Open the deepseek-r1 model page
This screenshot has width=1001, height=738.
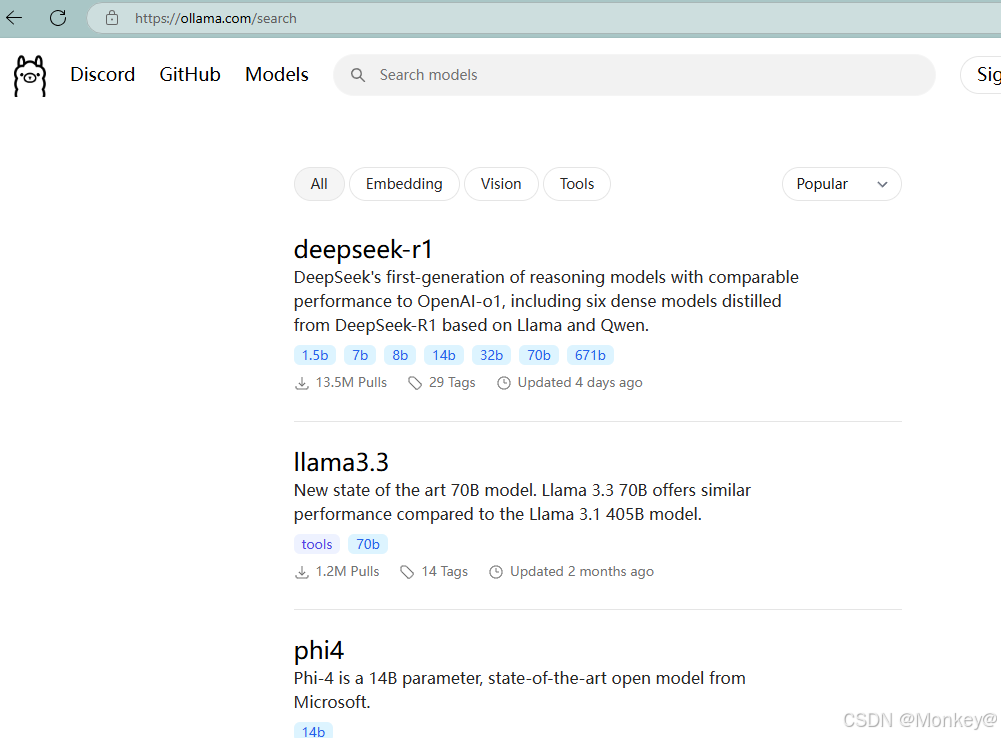(363, 249)
